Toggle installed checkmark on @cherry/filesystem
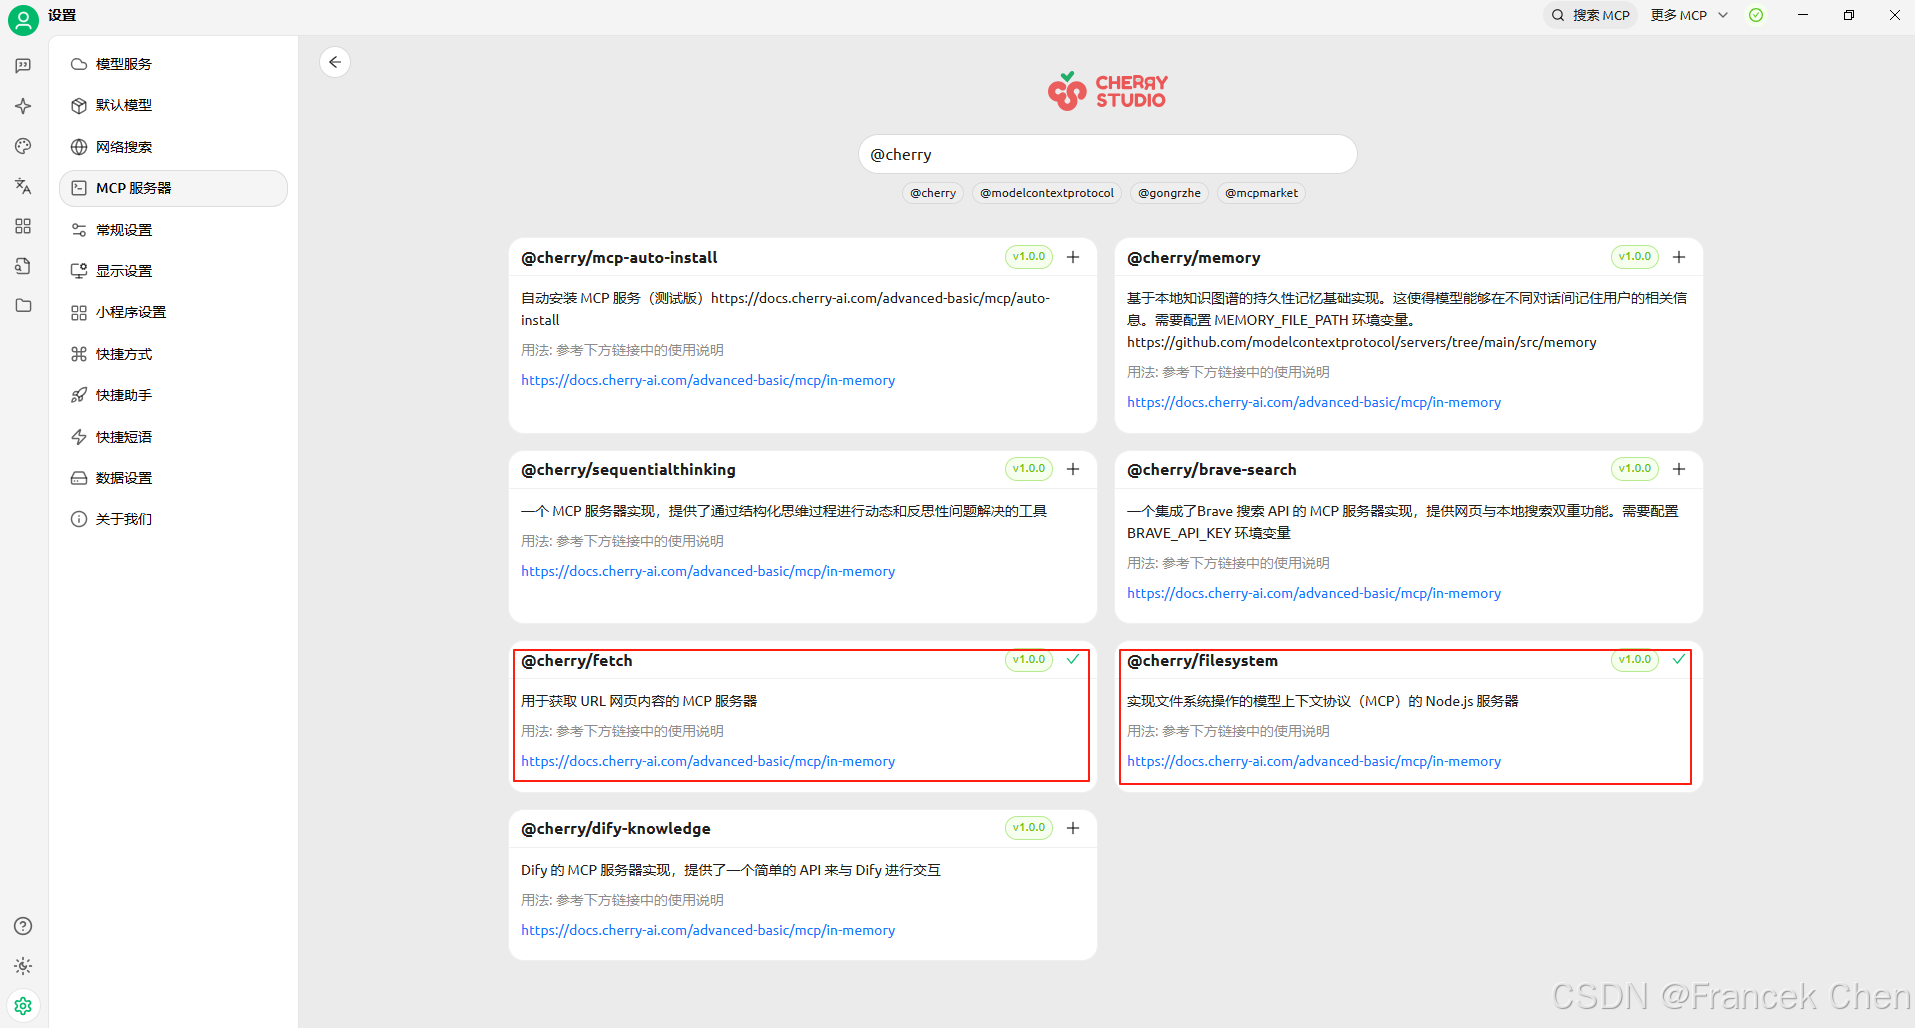 [1679, 660]
